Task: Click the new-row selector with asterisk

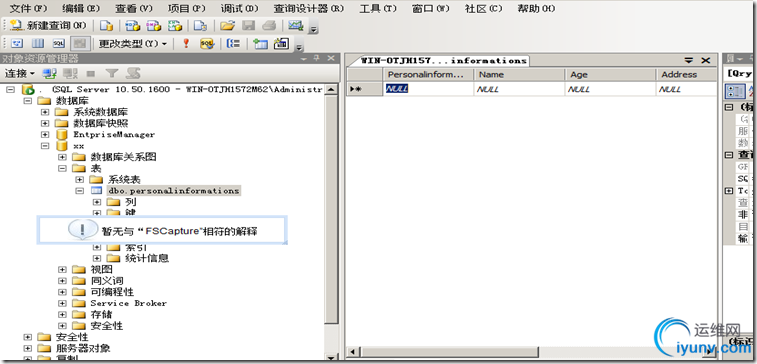Action: pos(364,89)
